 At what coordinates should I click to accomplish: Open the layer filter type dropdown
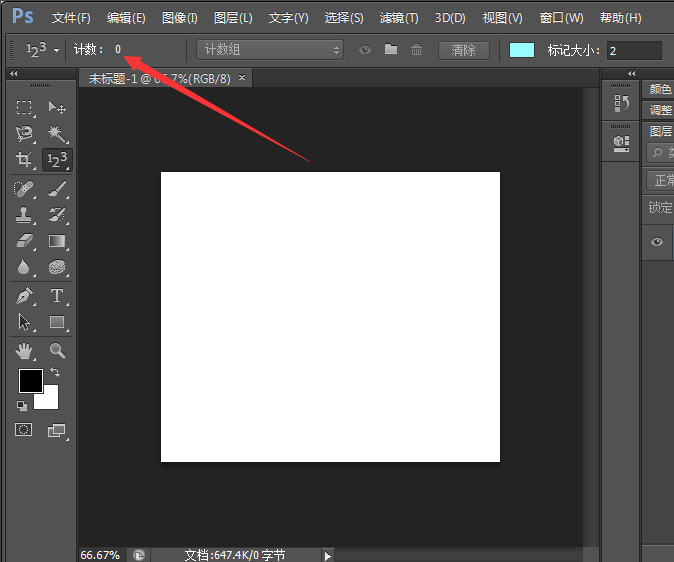point(660,153)
